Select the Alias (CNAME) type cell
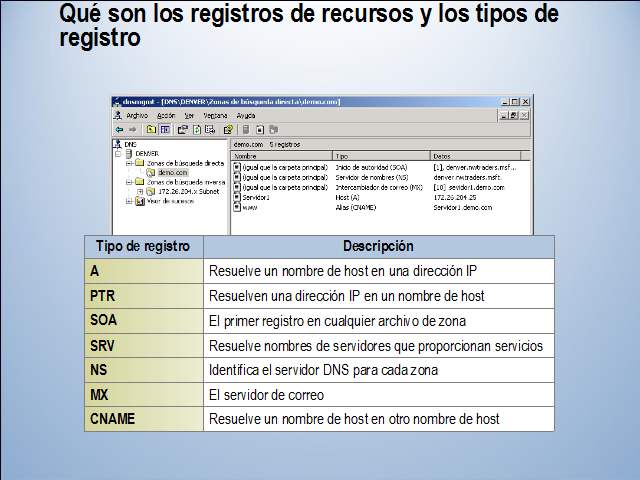The width and height of the screenshot is (640, 480). point(356,207)
